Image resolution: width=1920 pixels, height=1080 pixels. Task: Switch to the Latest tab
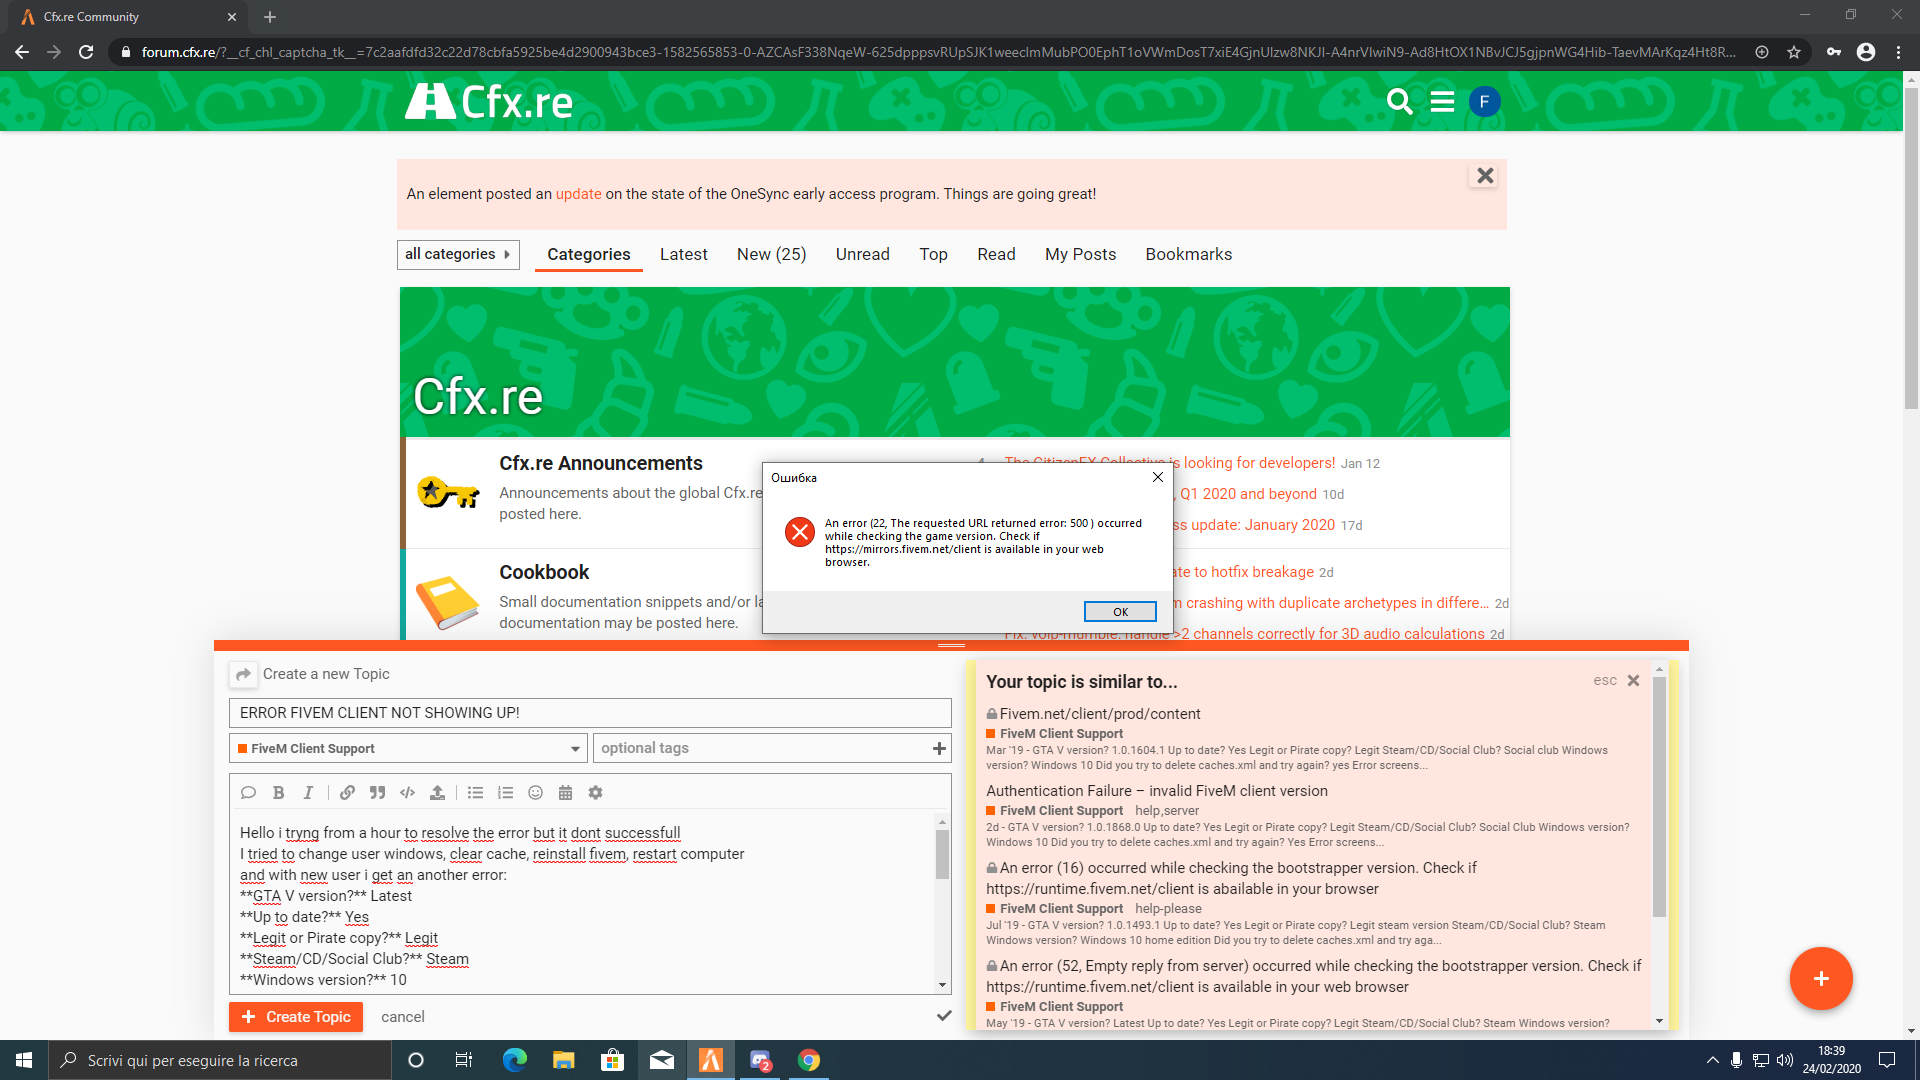[x=683, y=254]
